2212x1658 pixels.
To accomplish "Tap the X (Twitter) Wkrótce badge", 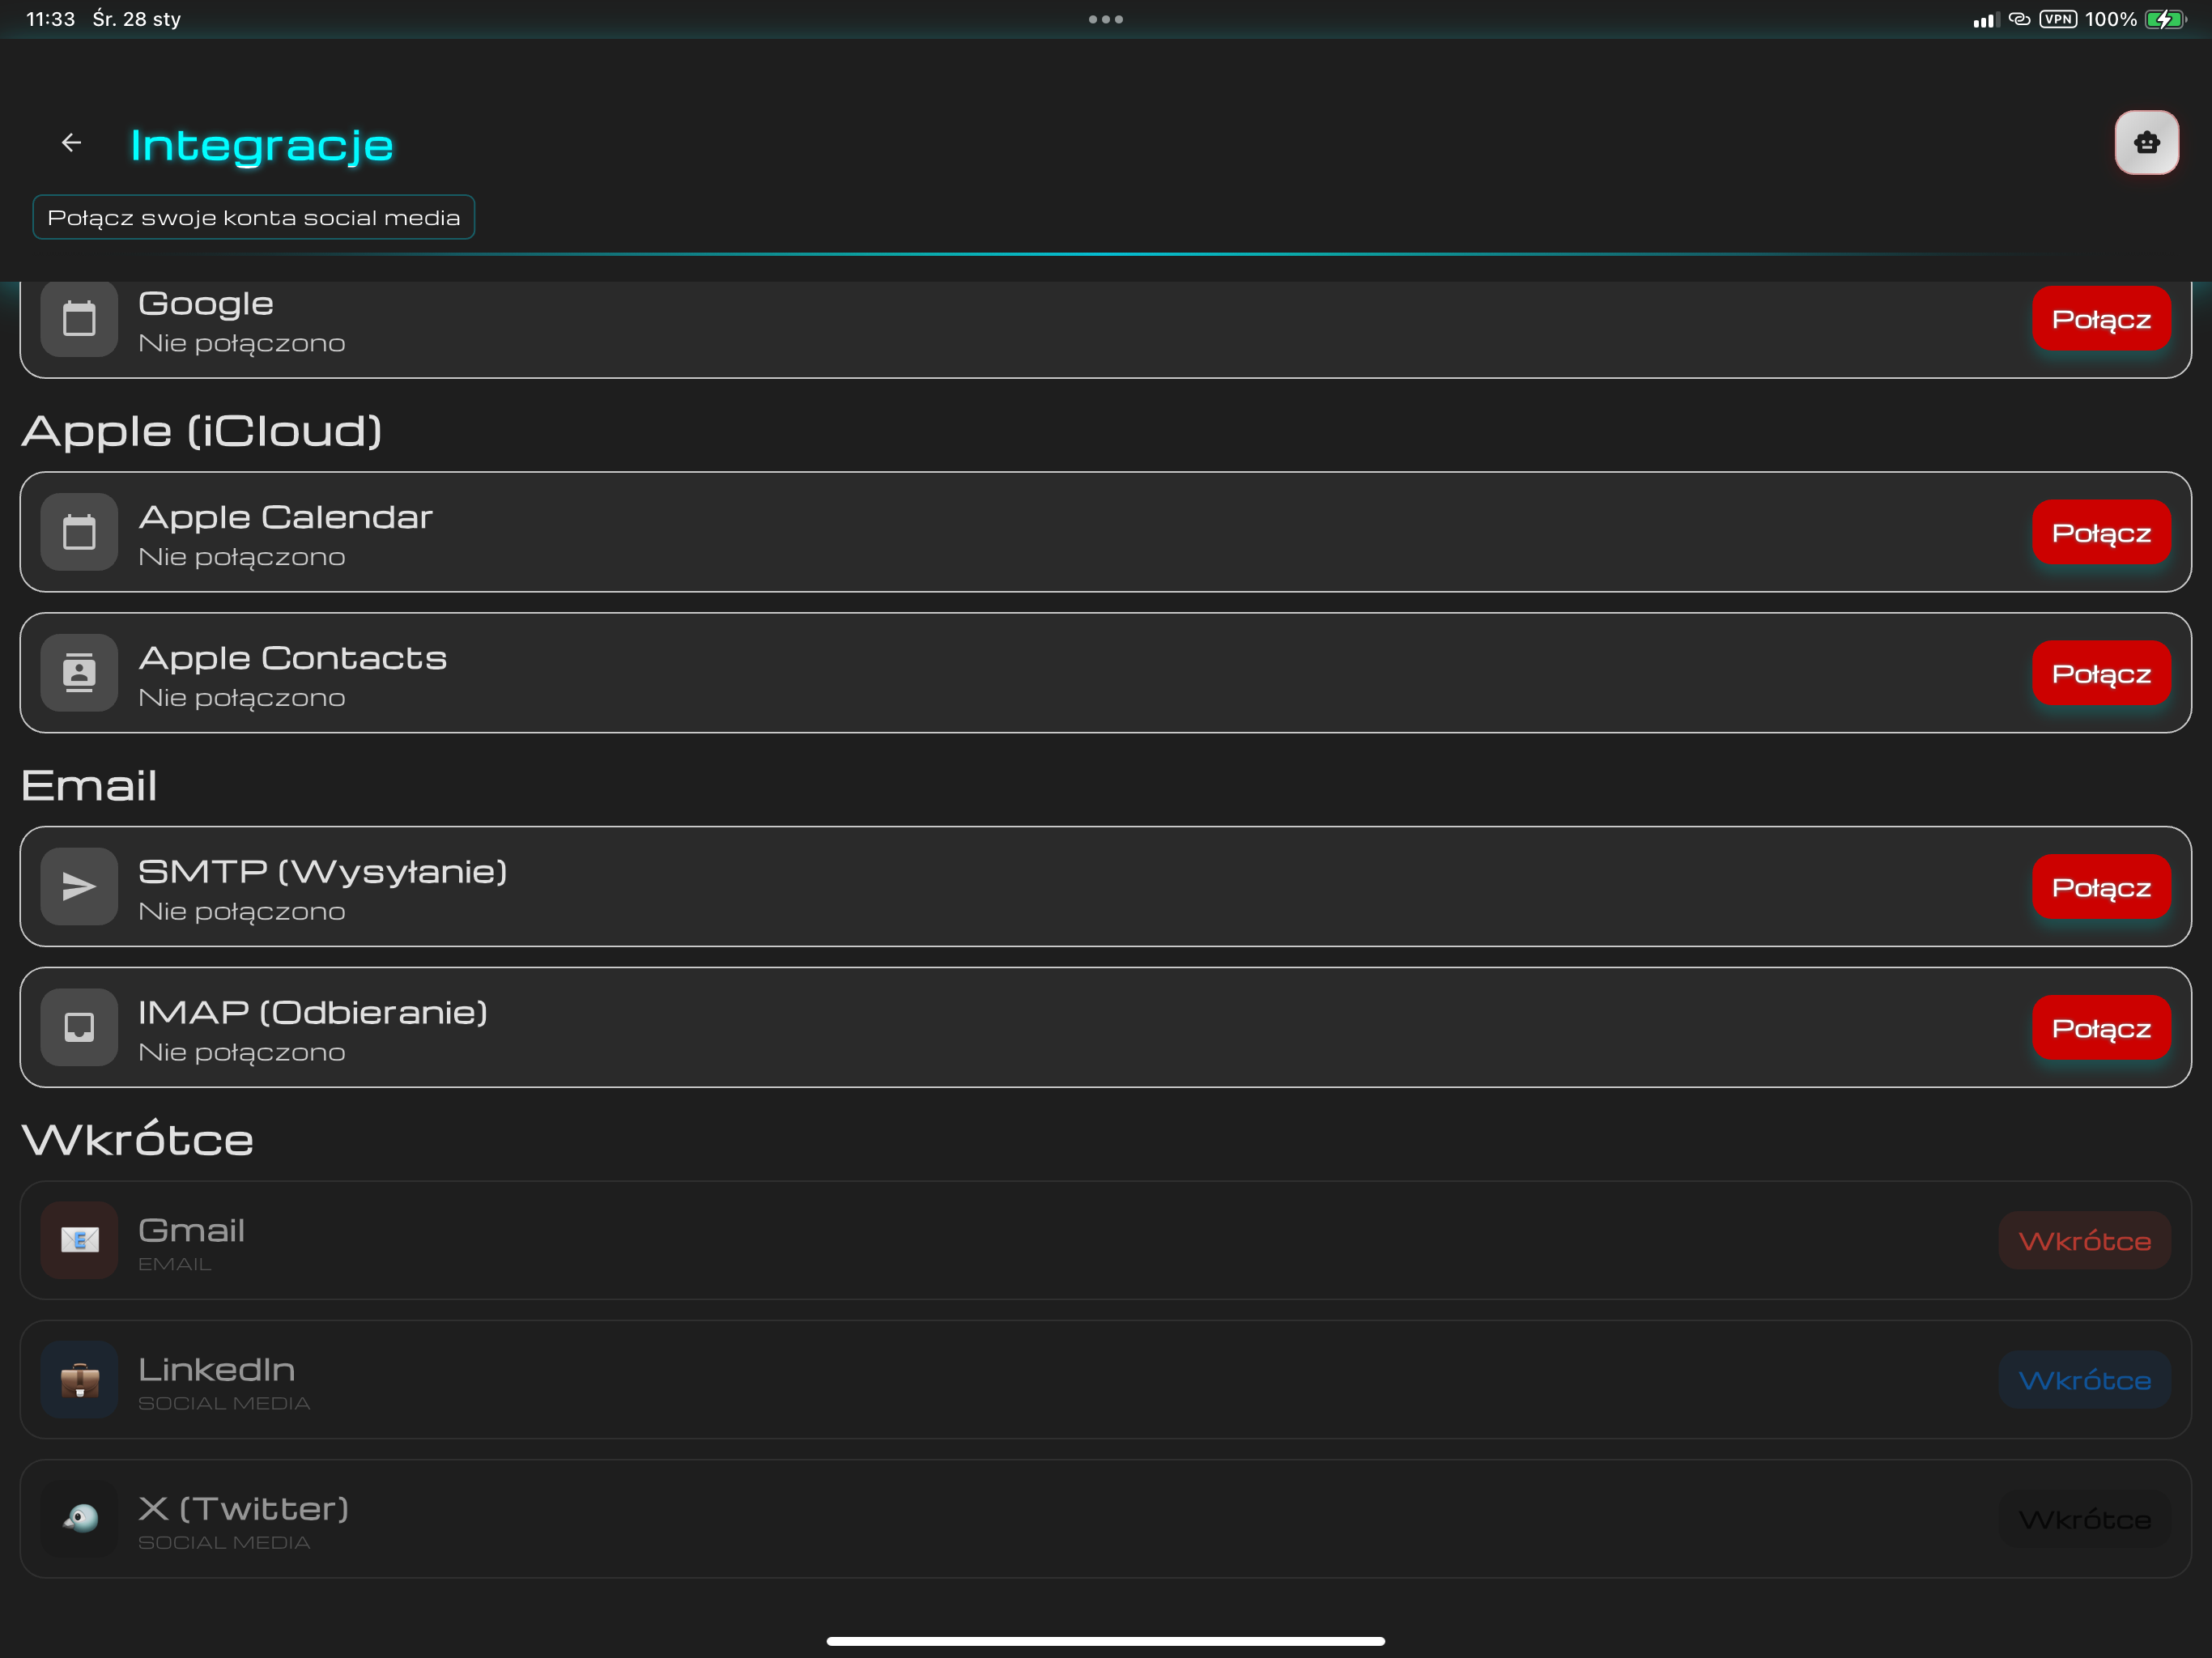I will pos(2084,1519).
